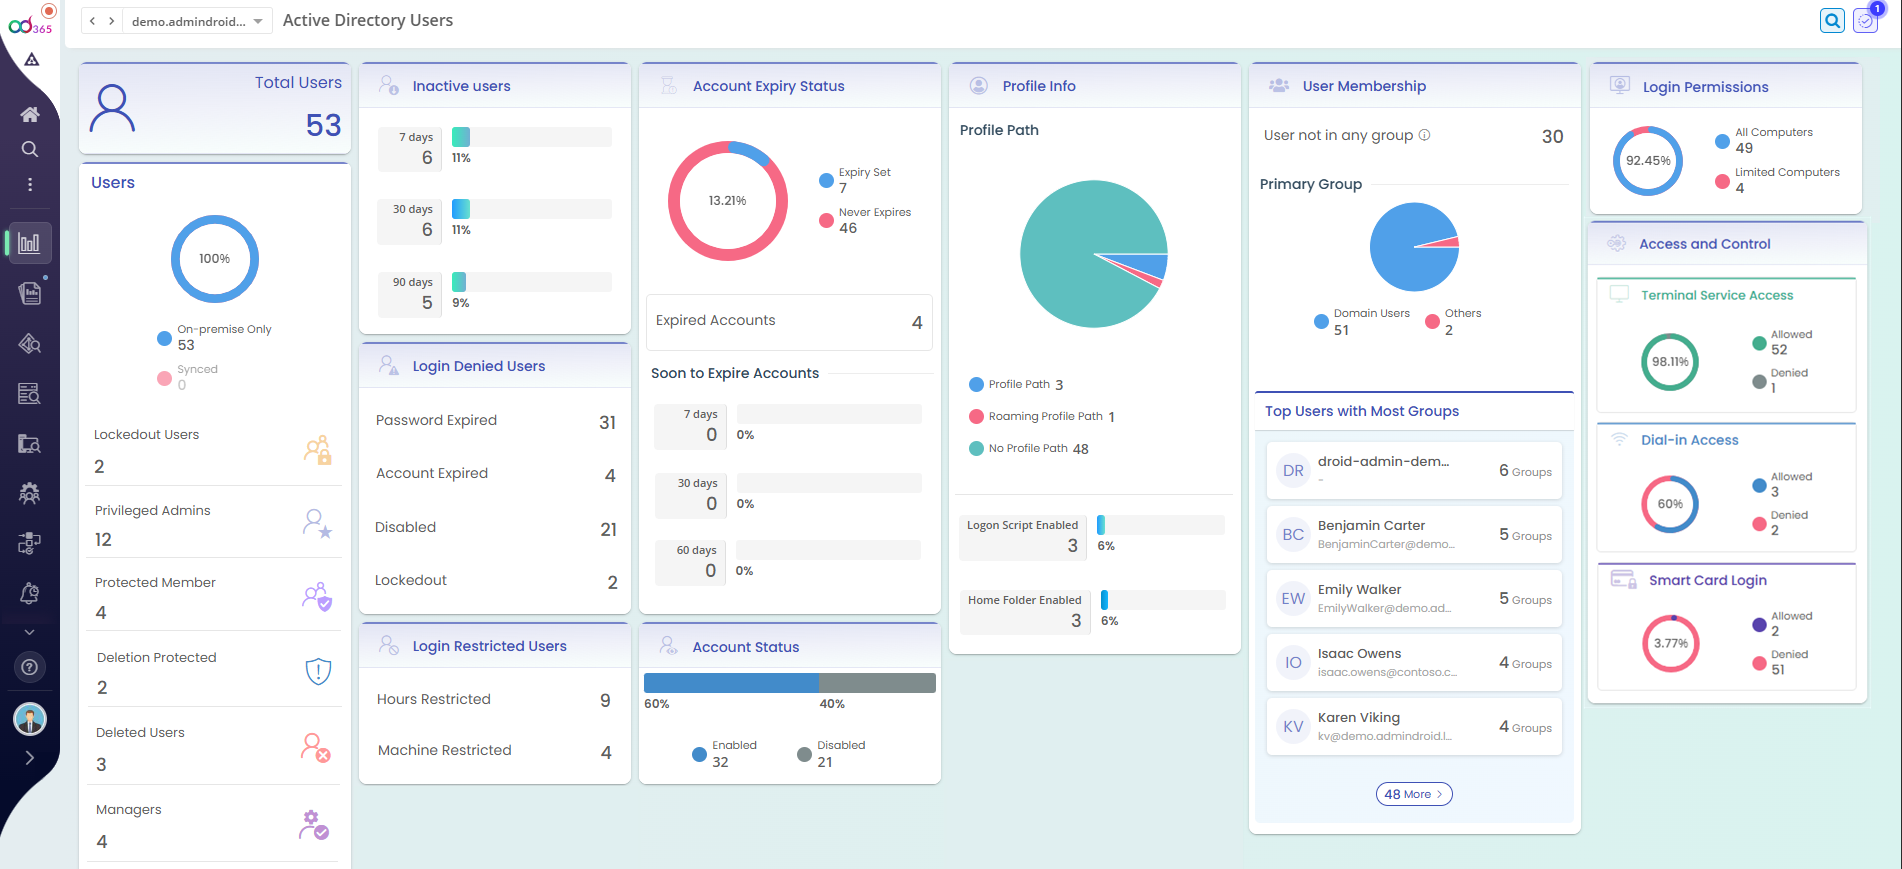
Task: Click the browser-style forward navigation arrow
Action: 112,21
